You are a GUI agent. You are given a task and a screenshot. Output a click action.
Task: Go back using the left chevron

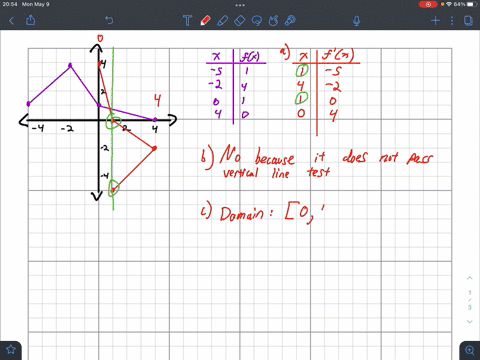click(11, 21)
